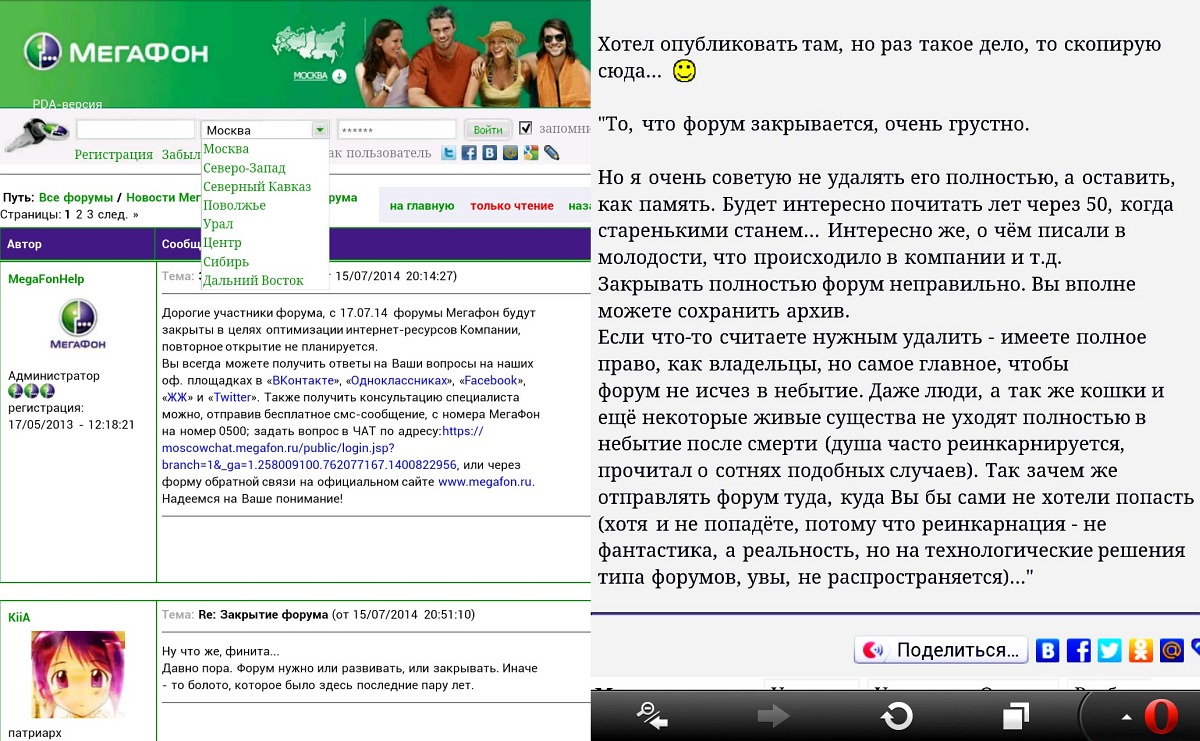Reload the page with refresh icon

tap(896, 716)
